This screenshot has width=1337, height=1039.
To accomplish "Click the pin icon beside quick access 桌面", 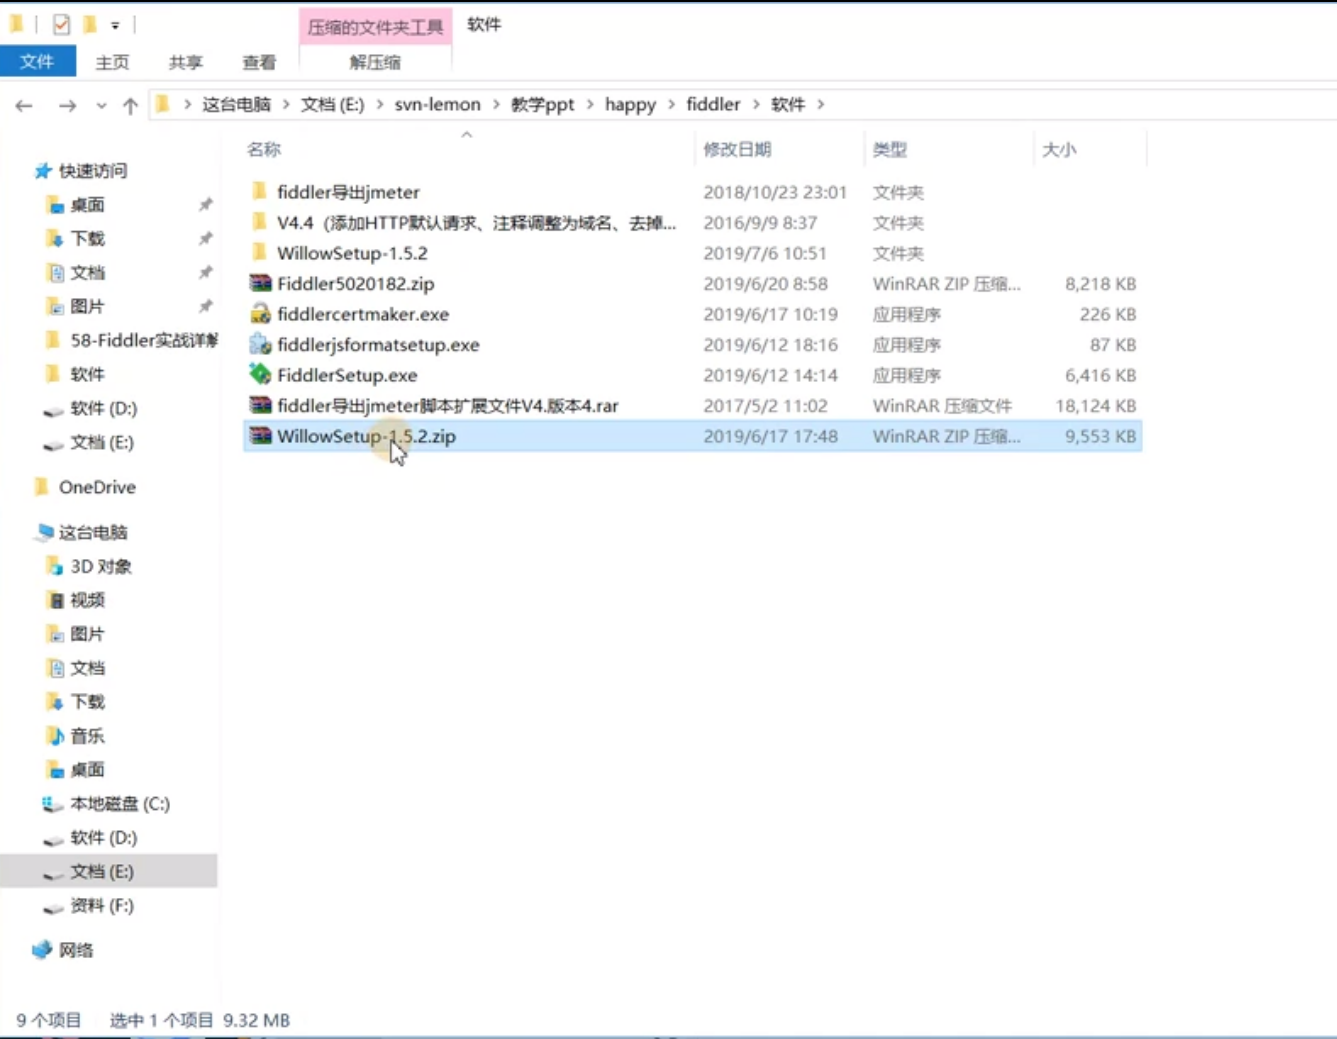I will click(205, 205).
